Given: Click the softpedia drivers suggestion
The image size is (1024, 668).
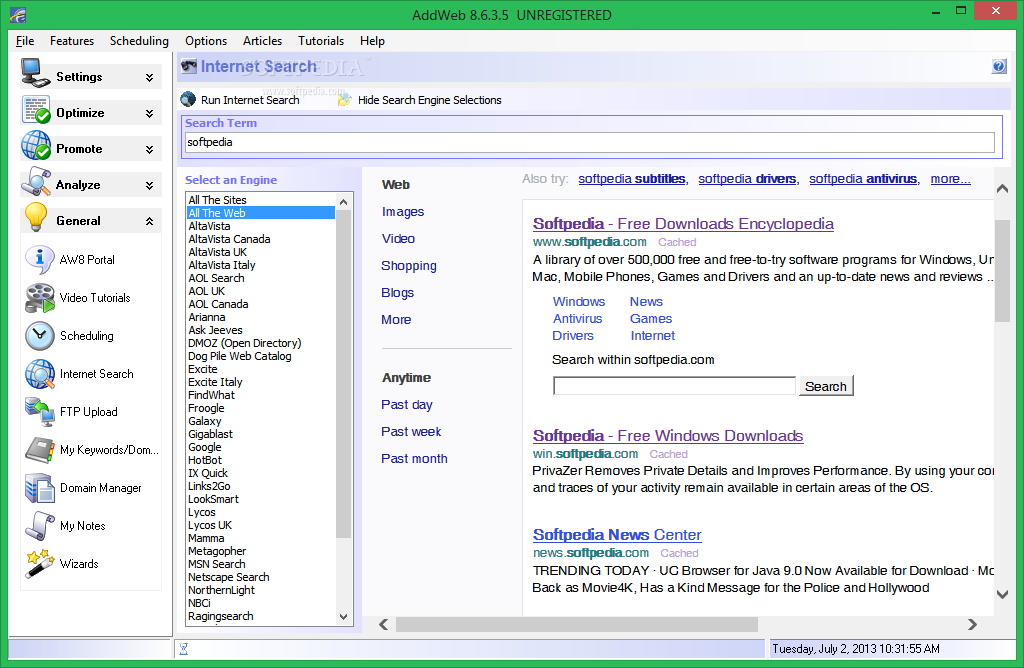Looking at the screenshot, I should point(747,179).
